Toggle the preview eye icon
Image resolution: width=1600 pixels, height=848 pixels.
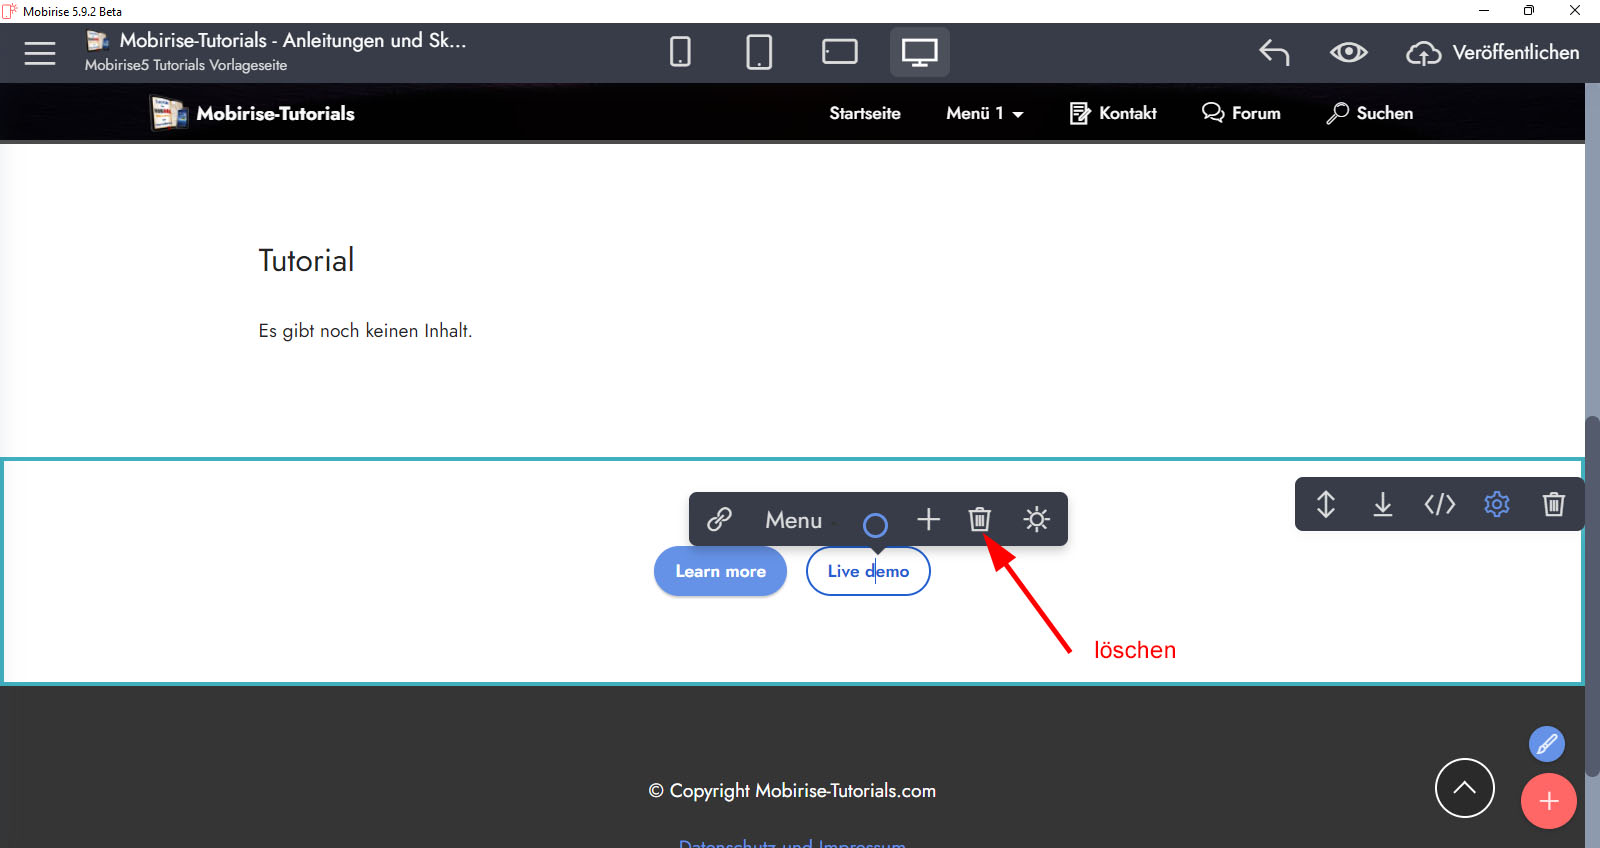pyautogui.click(x=1349, y=52)
